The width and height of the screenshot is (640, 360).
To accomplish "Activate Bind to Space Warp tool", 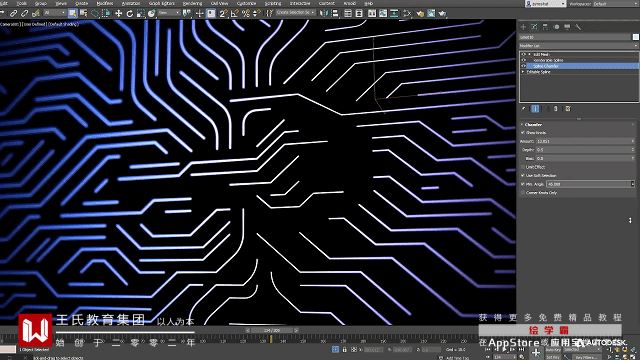I will click(x=36, y=13).
